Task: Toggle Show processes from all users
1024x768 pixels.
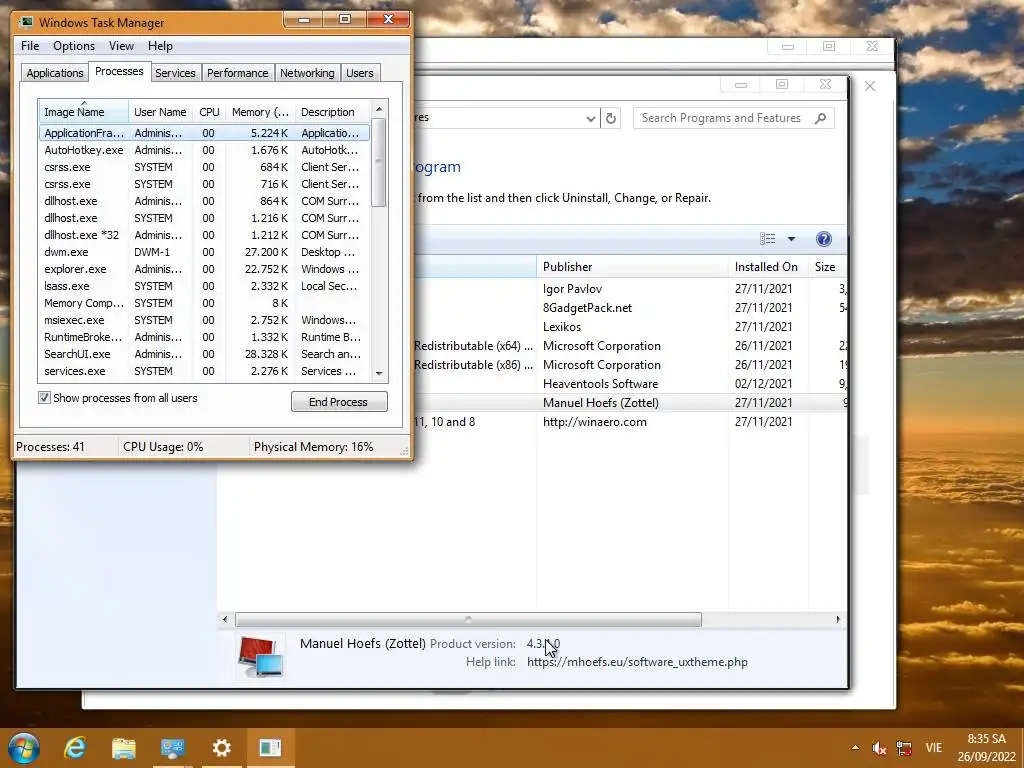Action: pos(44,398)
